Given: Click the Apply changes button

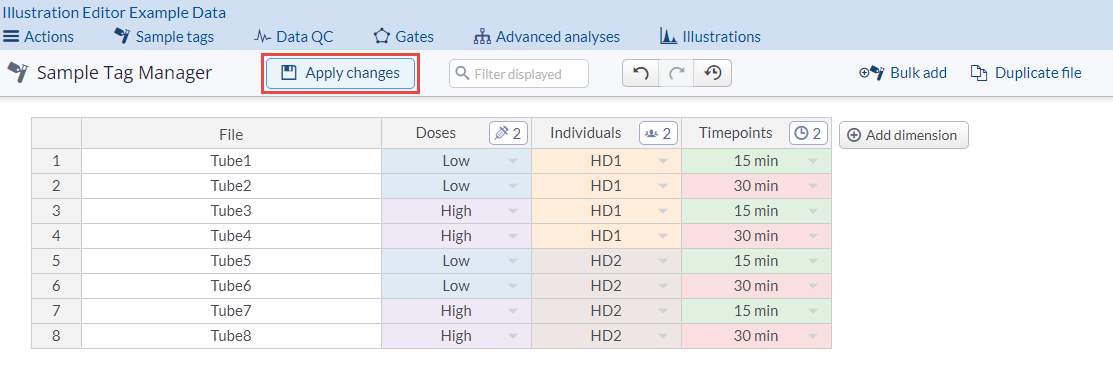Looking at the screenshot, I should [x=340, y=73].
